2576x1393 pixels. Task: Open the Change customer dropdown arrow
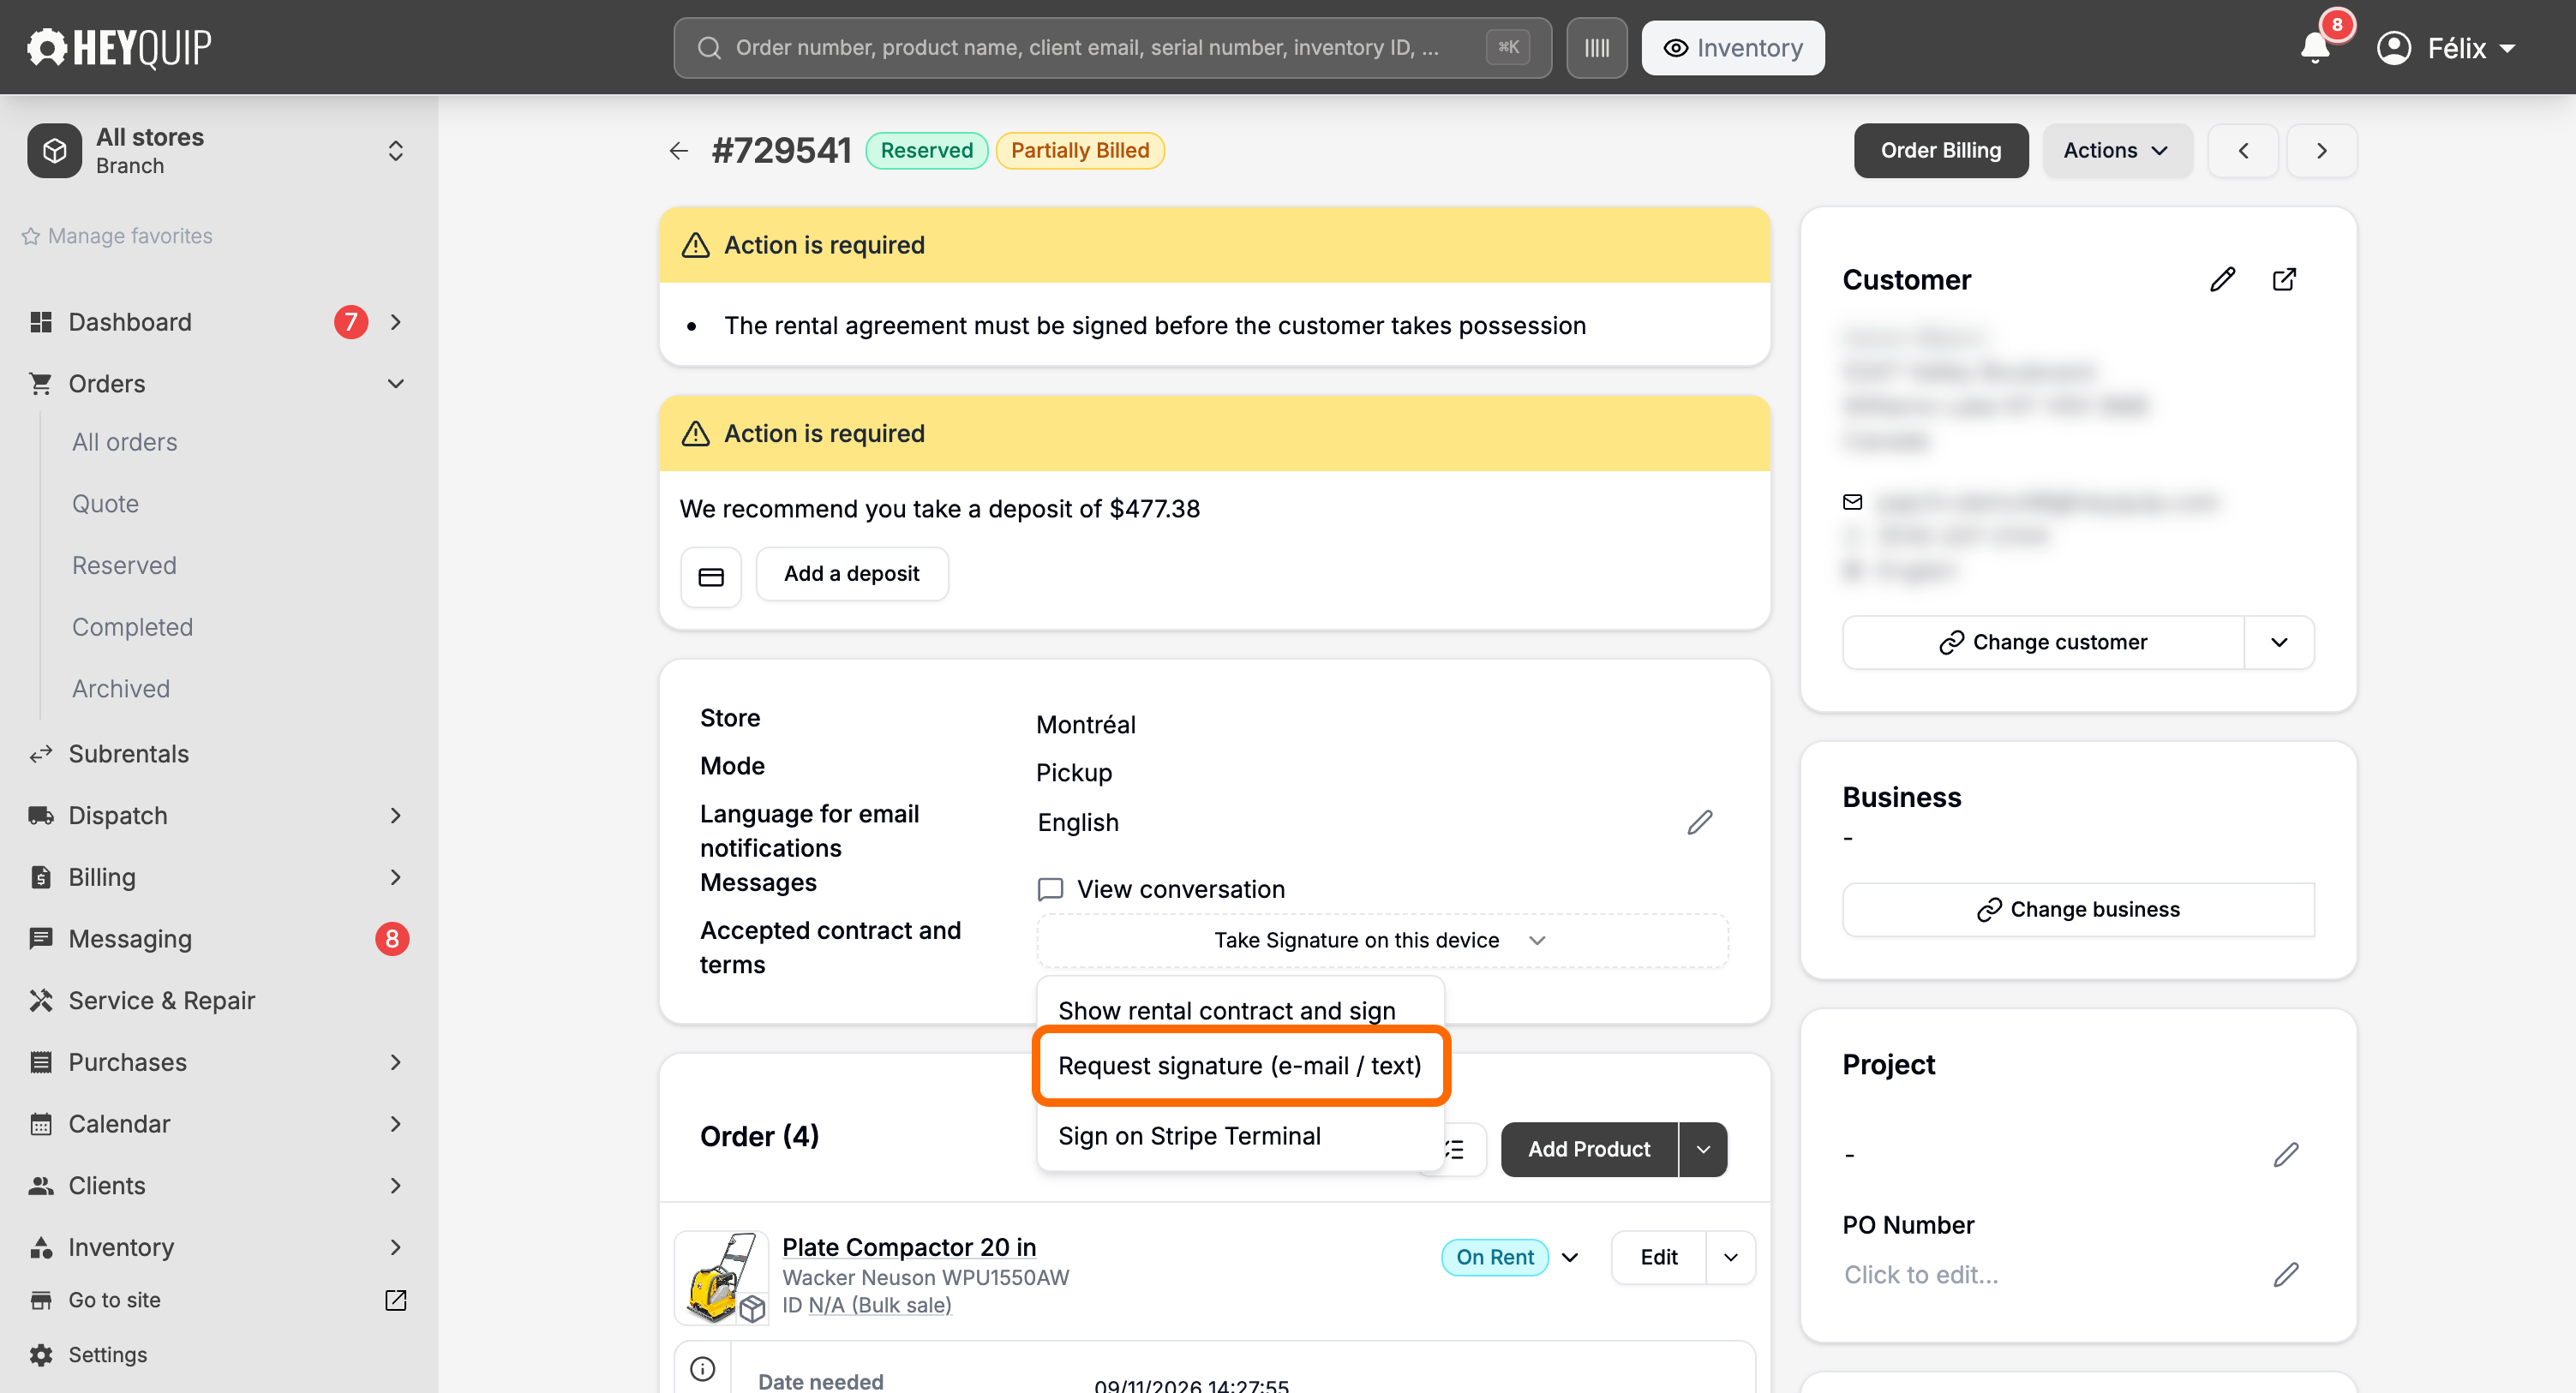(x=2279, y=642)
